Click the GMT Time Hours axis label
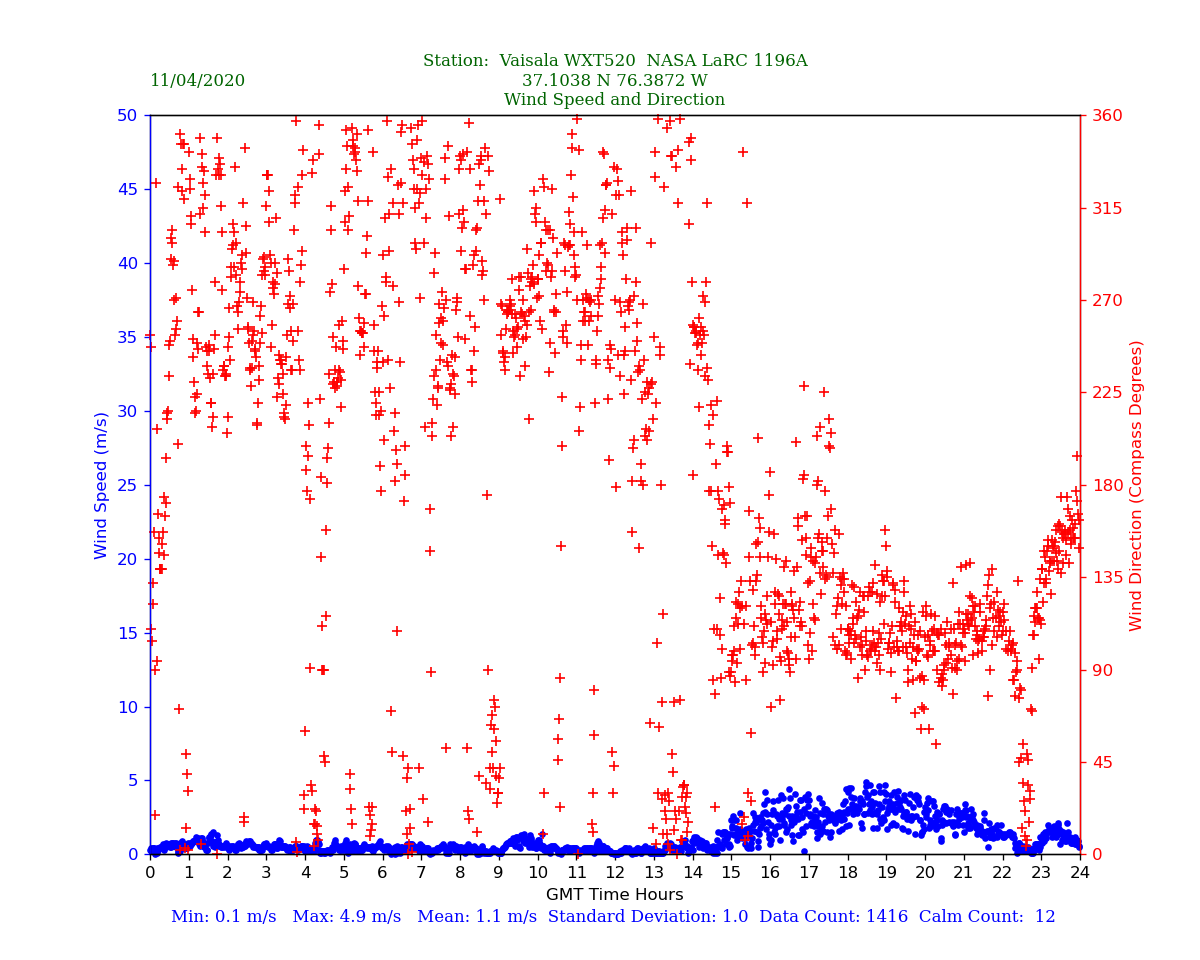1200x960 pixels. 614,895
